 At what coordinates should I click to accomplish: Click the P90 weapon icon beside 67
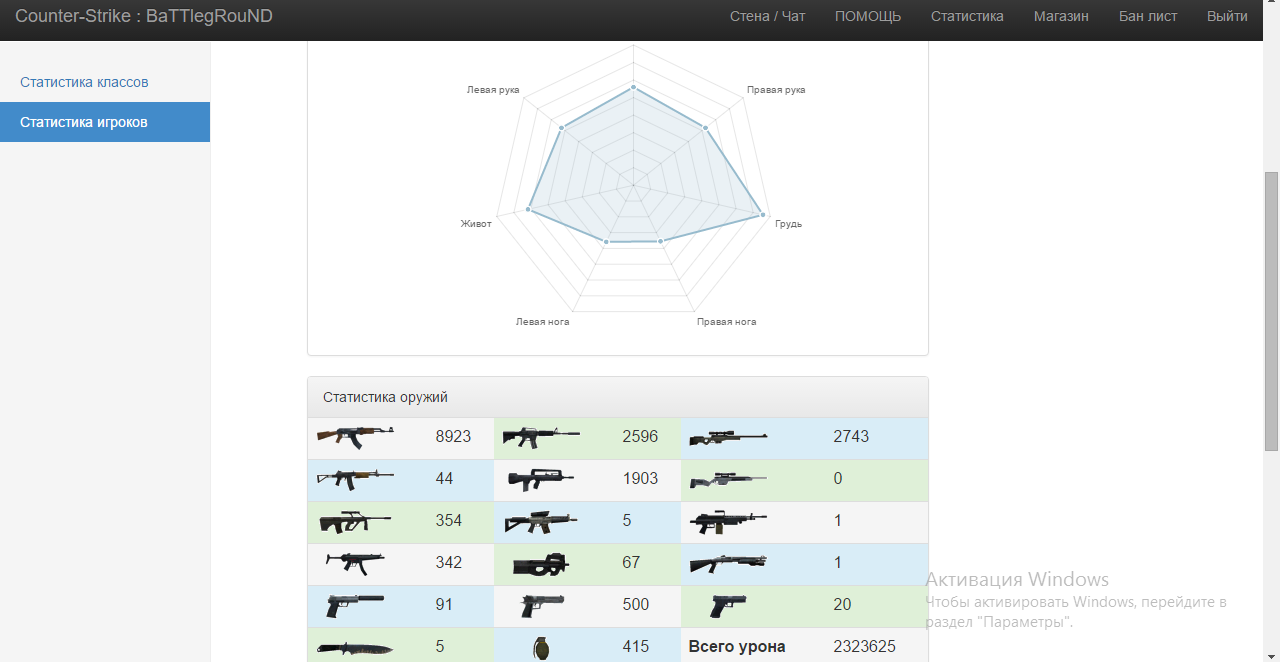pyautogui.click(x=541, y=564)
